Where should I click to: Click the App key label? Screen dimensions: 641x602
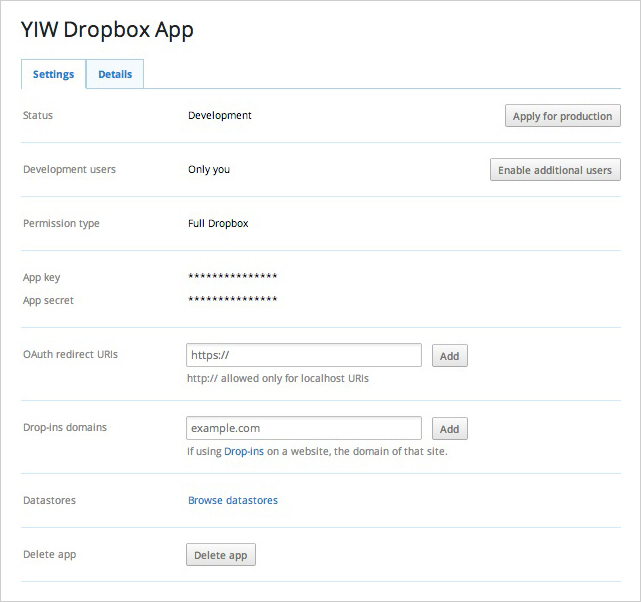click(x=42, y=278)
